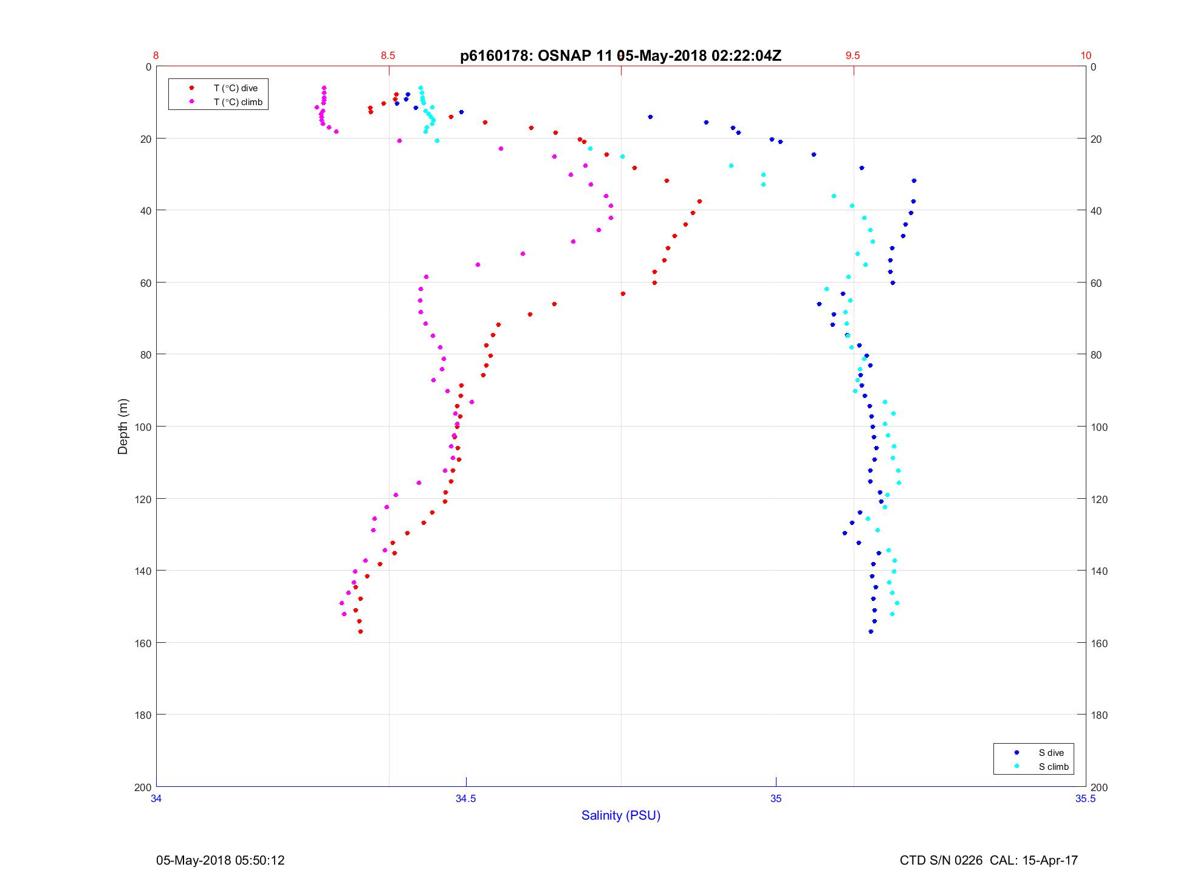Click the '180' depth tick on right axis
The image size is (1200, 885).
pyautogui.click(x=1099, y=715)
